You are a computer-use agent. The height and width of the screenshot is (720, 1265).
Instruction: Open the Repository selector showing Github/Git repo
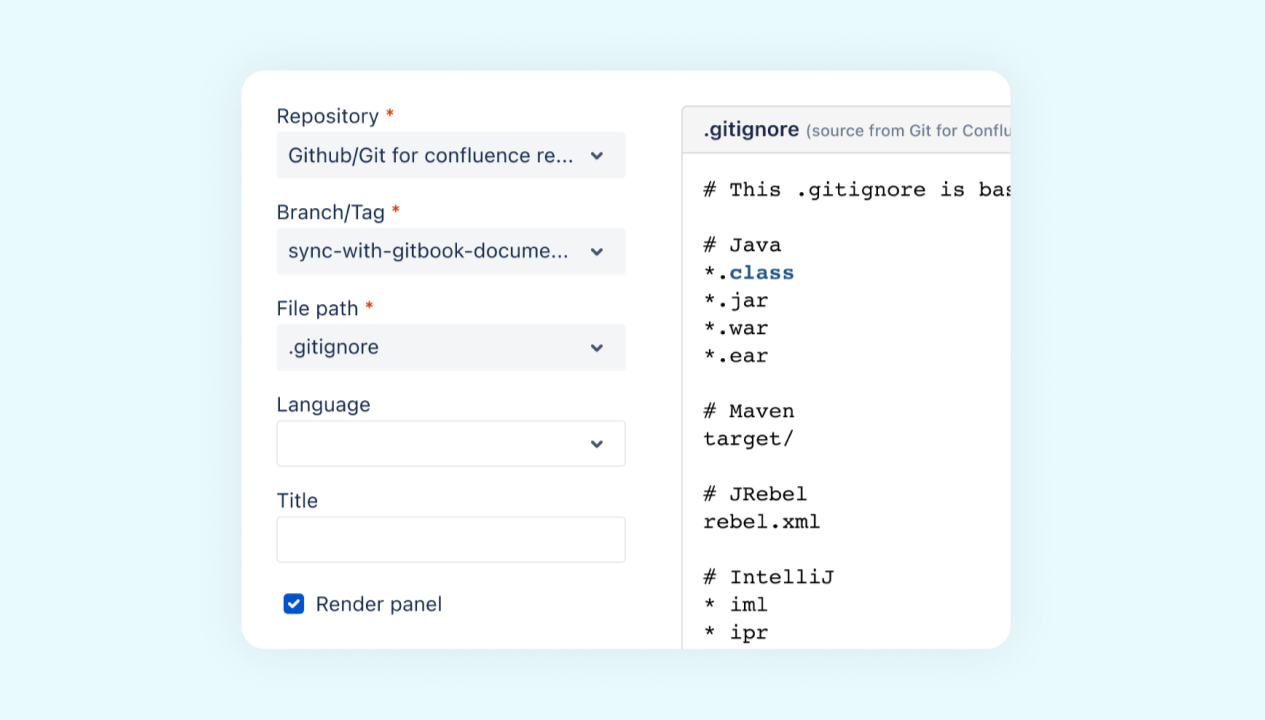(450, 155)
